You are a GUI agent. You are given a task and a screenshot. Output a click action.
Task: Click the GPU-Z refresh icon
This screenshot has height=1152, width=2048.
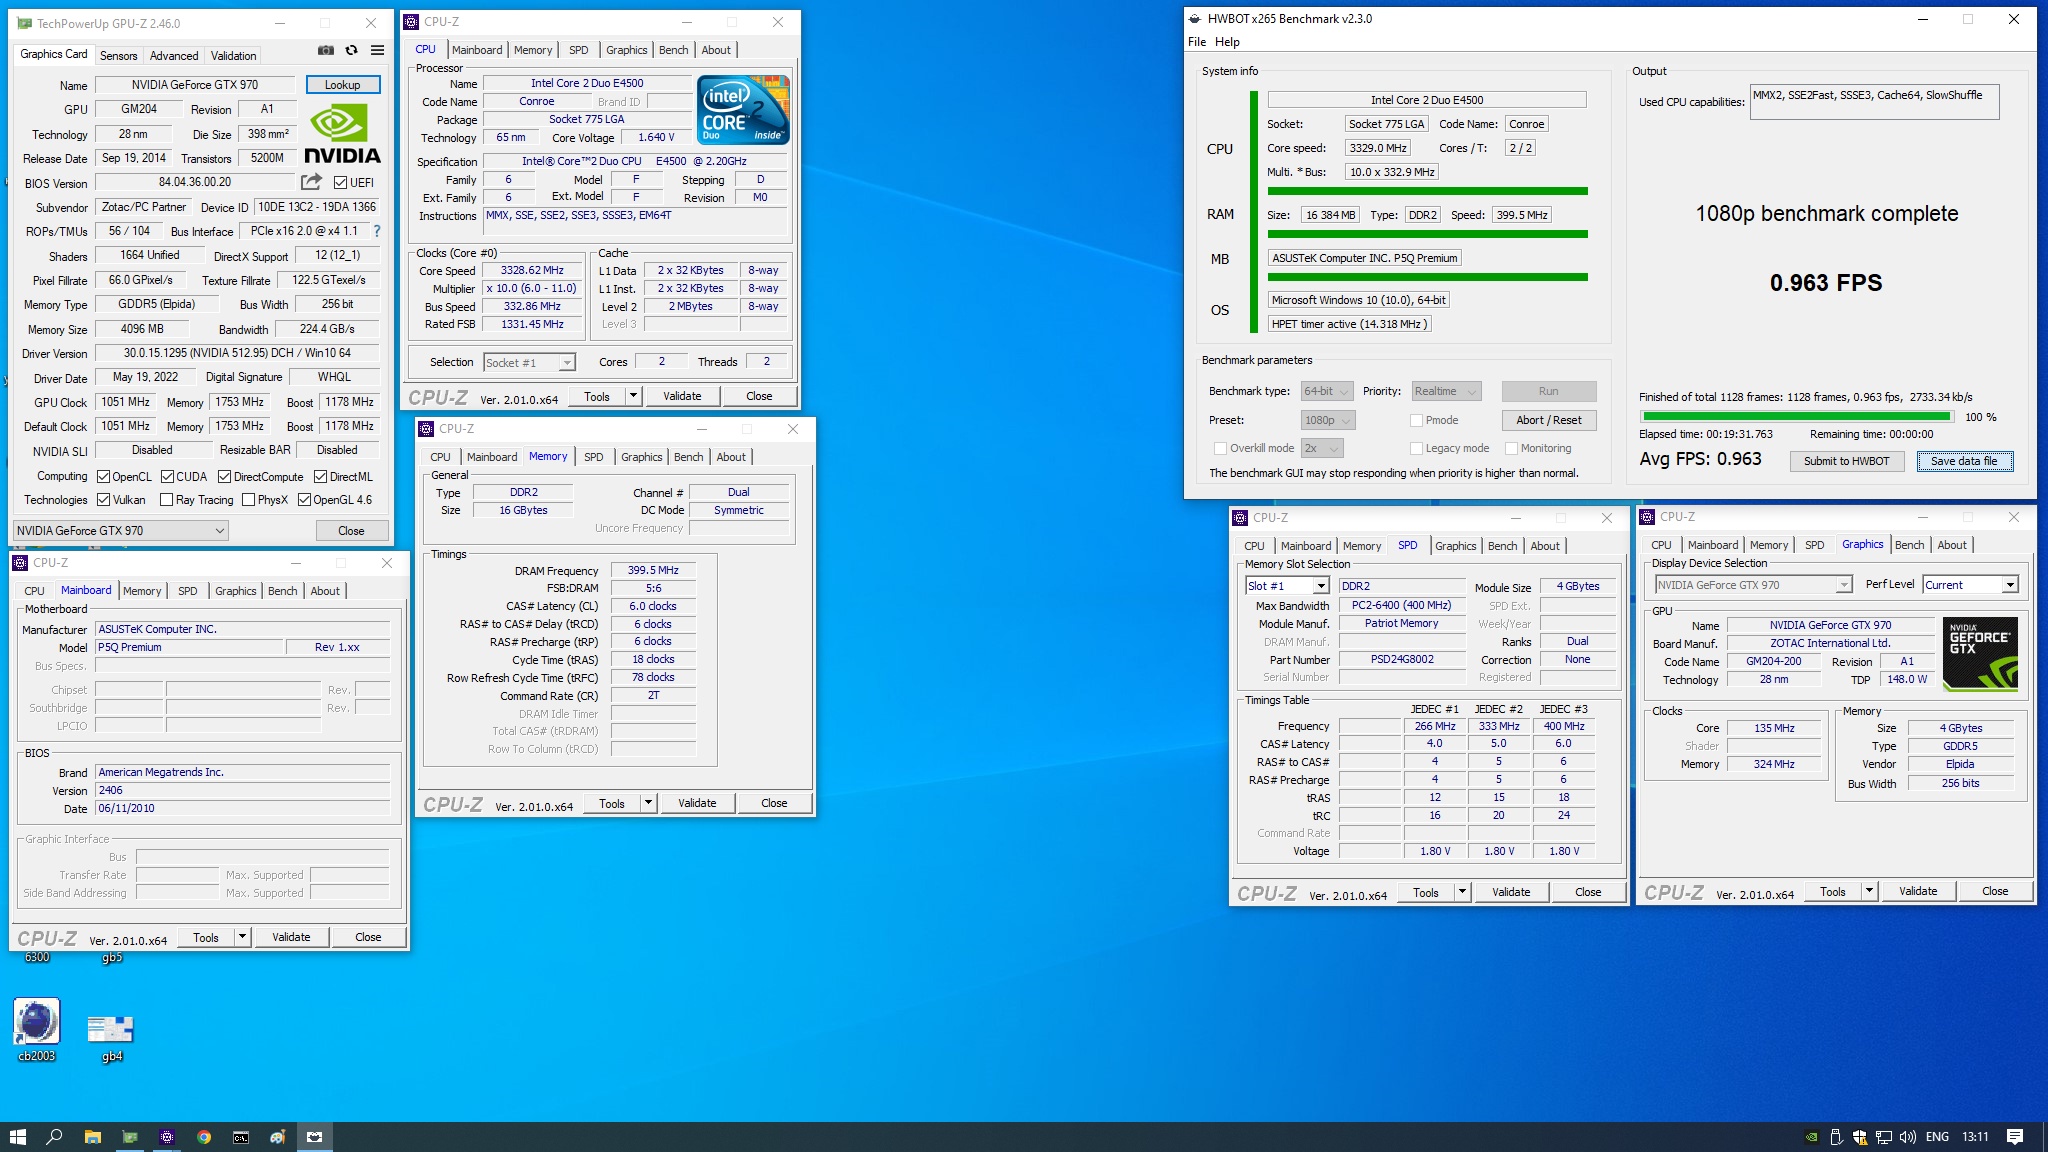351,50
